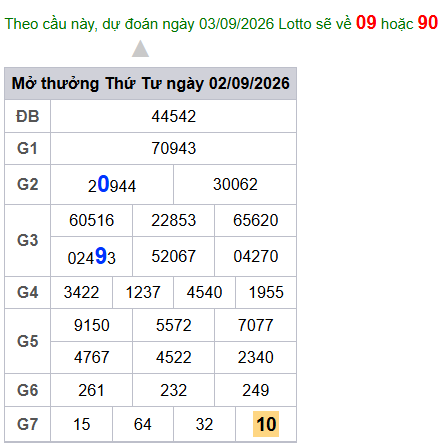This screenshot has width=446, height=447.
Task: Click the red predicted number 09
Action: [x=366, y=23]
